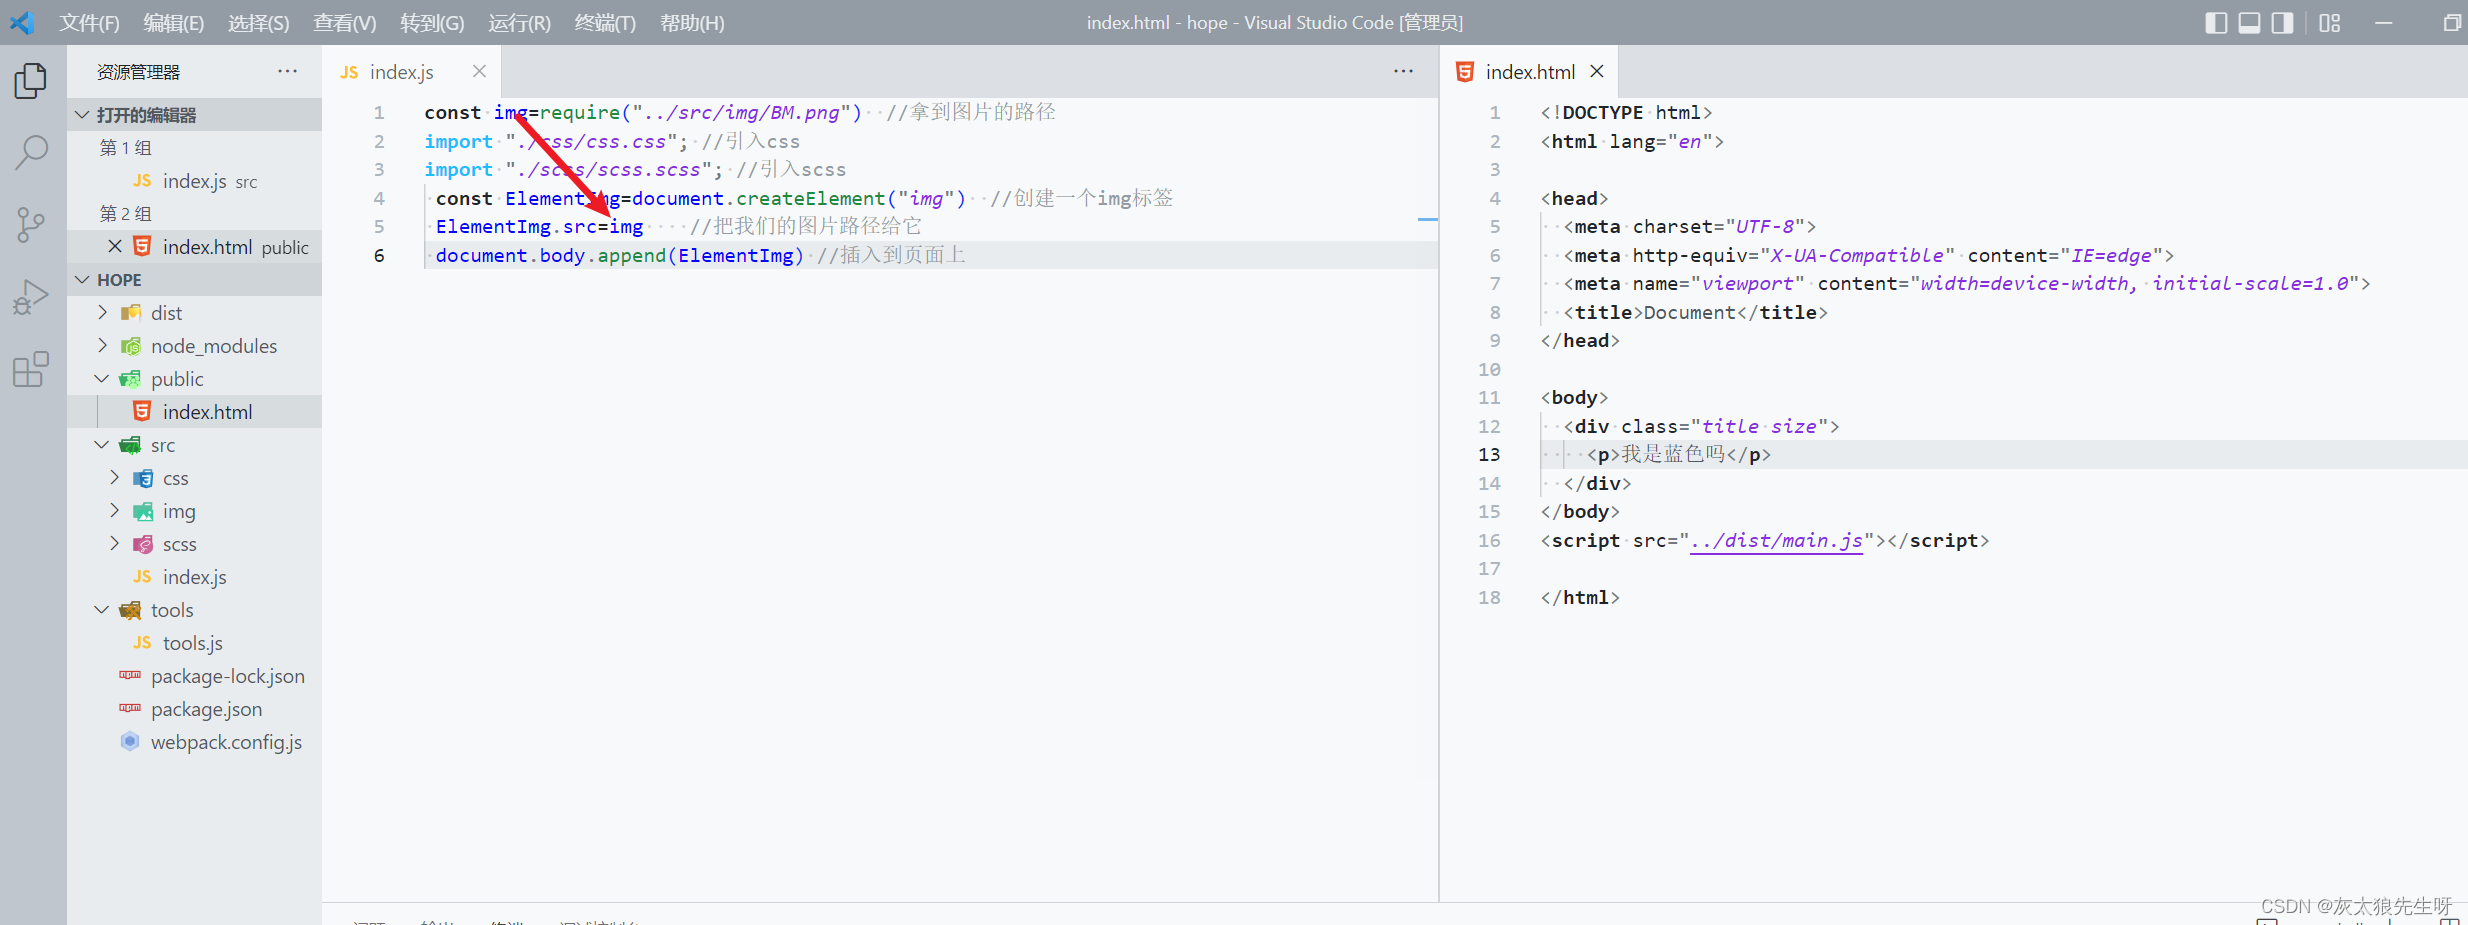Collapse the src folder chevron

[102, 444]
